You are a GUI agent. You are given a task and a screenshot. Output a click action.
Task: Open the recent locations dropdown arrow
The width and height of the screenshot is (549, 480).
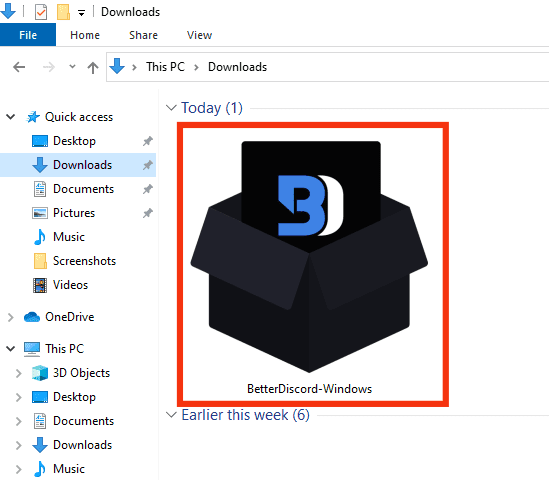click(72, 66)
